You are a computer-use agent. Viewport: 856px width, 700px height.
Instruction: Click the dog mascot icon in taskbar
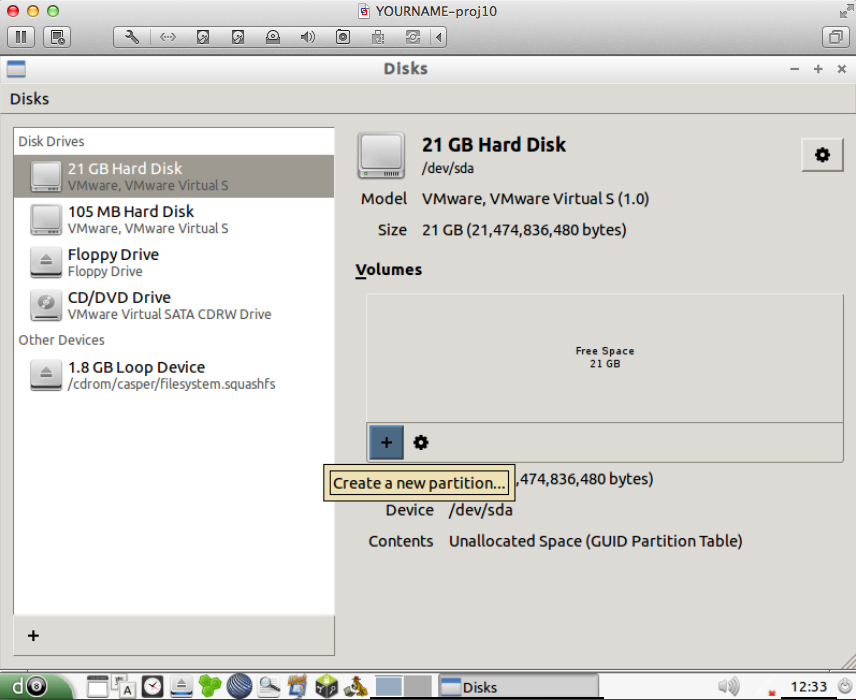[355, 686]
